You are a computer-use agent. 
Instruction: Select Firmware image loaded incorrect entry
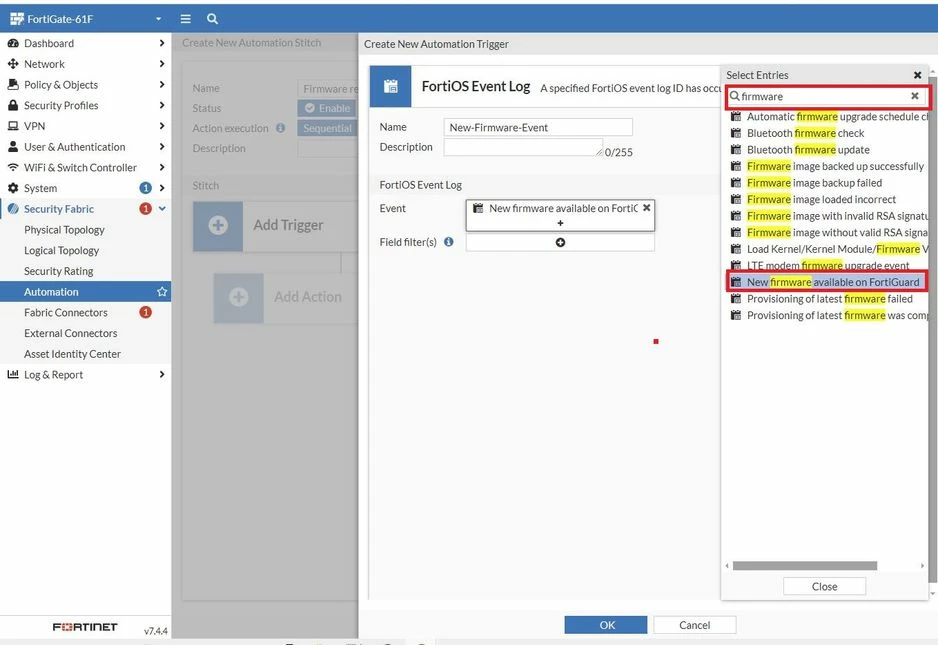click(829, 199)
